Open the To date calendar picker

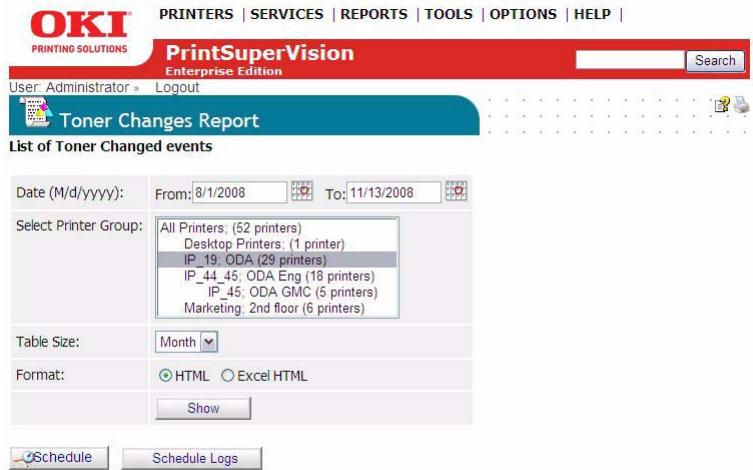coord(456,191)
